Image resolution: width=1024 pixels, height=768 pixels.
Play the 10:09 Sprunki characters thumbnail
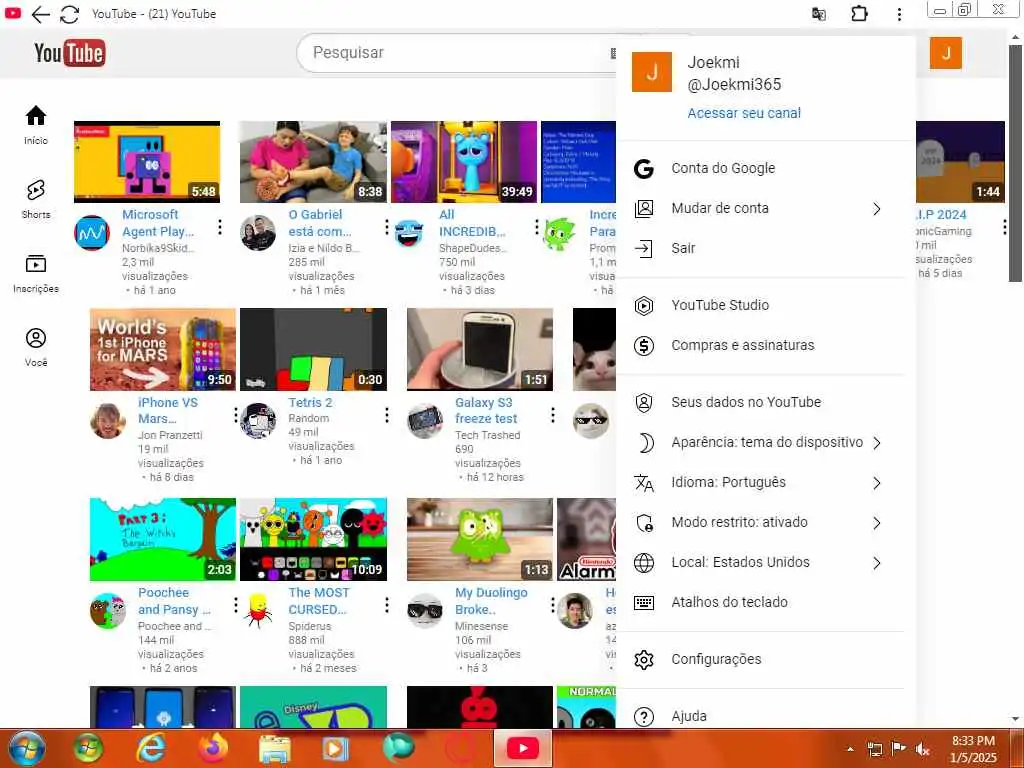[313, 539]
